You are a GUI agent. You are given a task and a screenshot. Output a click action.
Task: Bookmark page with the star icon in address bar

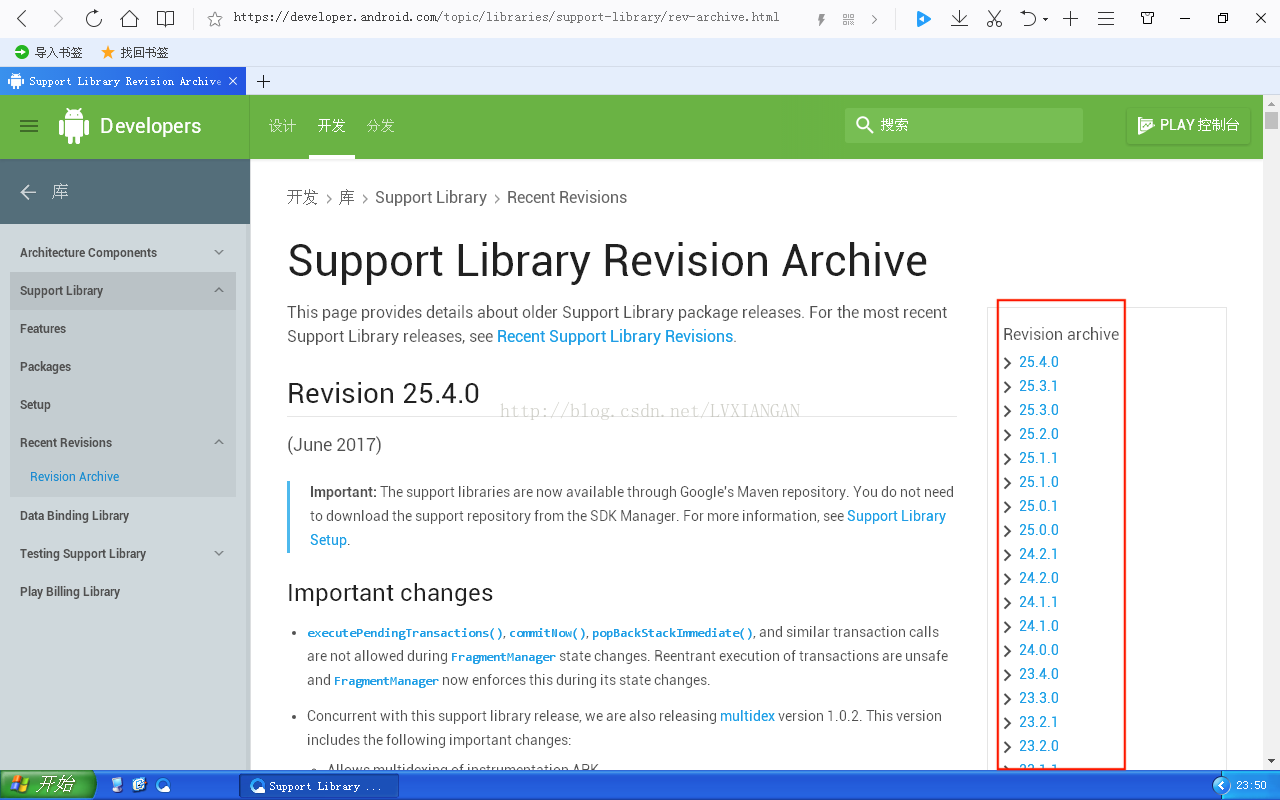point(214,18)
